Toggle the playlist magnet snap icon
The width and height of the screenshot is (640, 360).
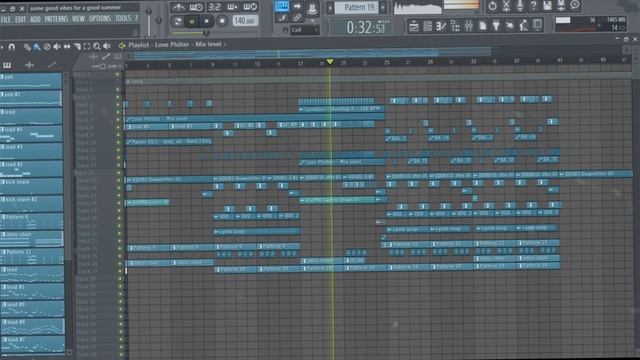(11, 47)
